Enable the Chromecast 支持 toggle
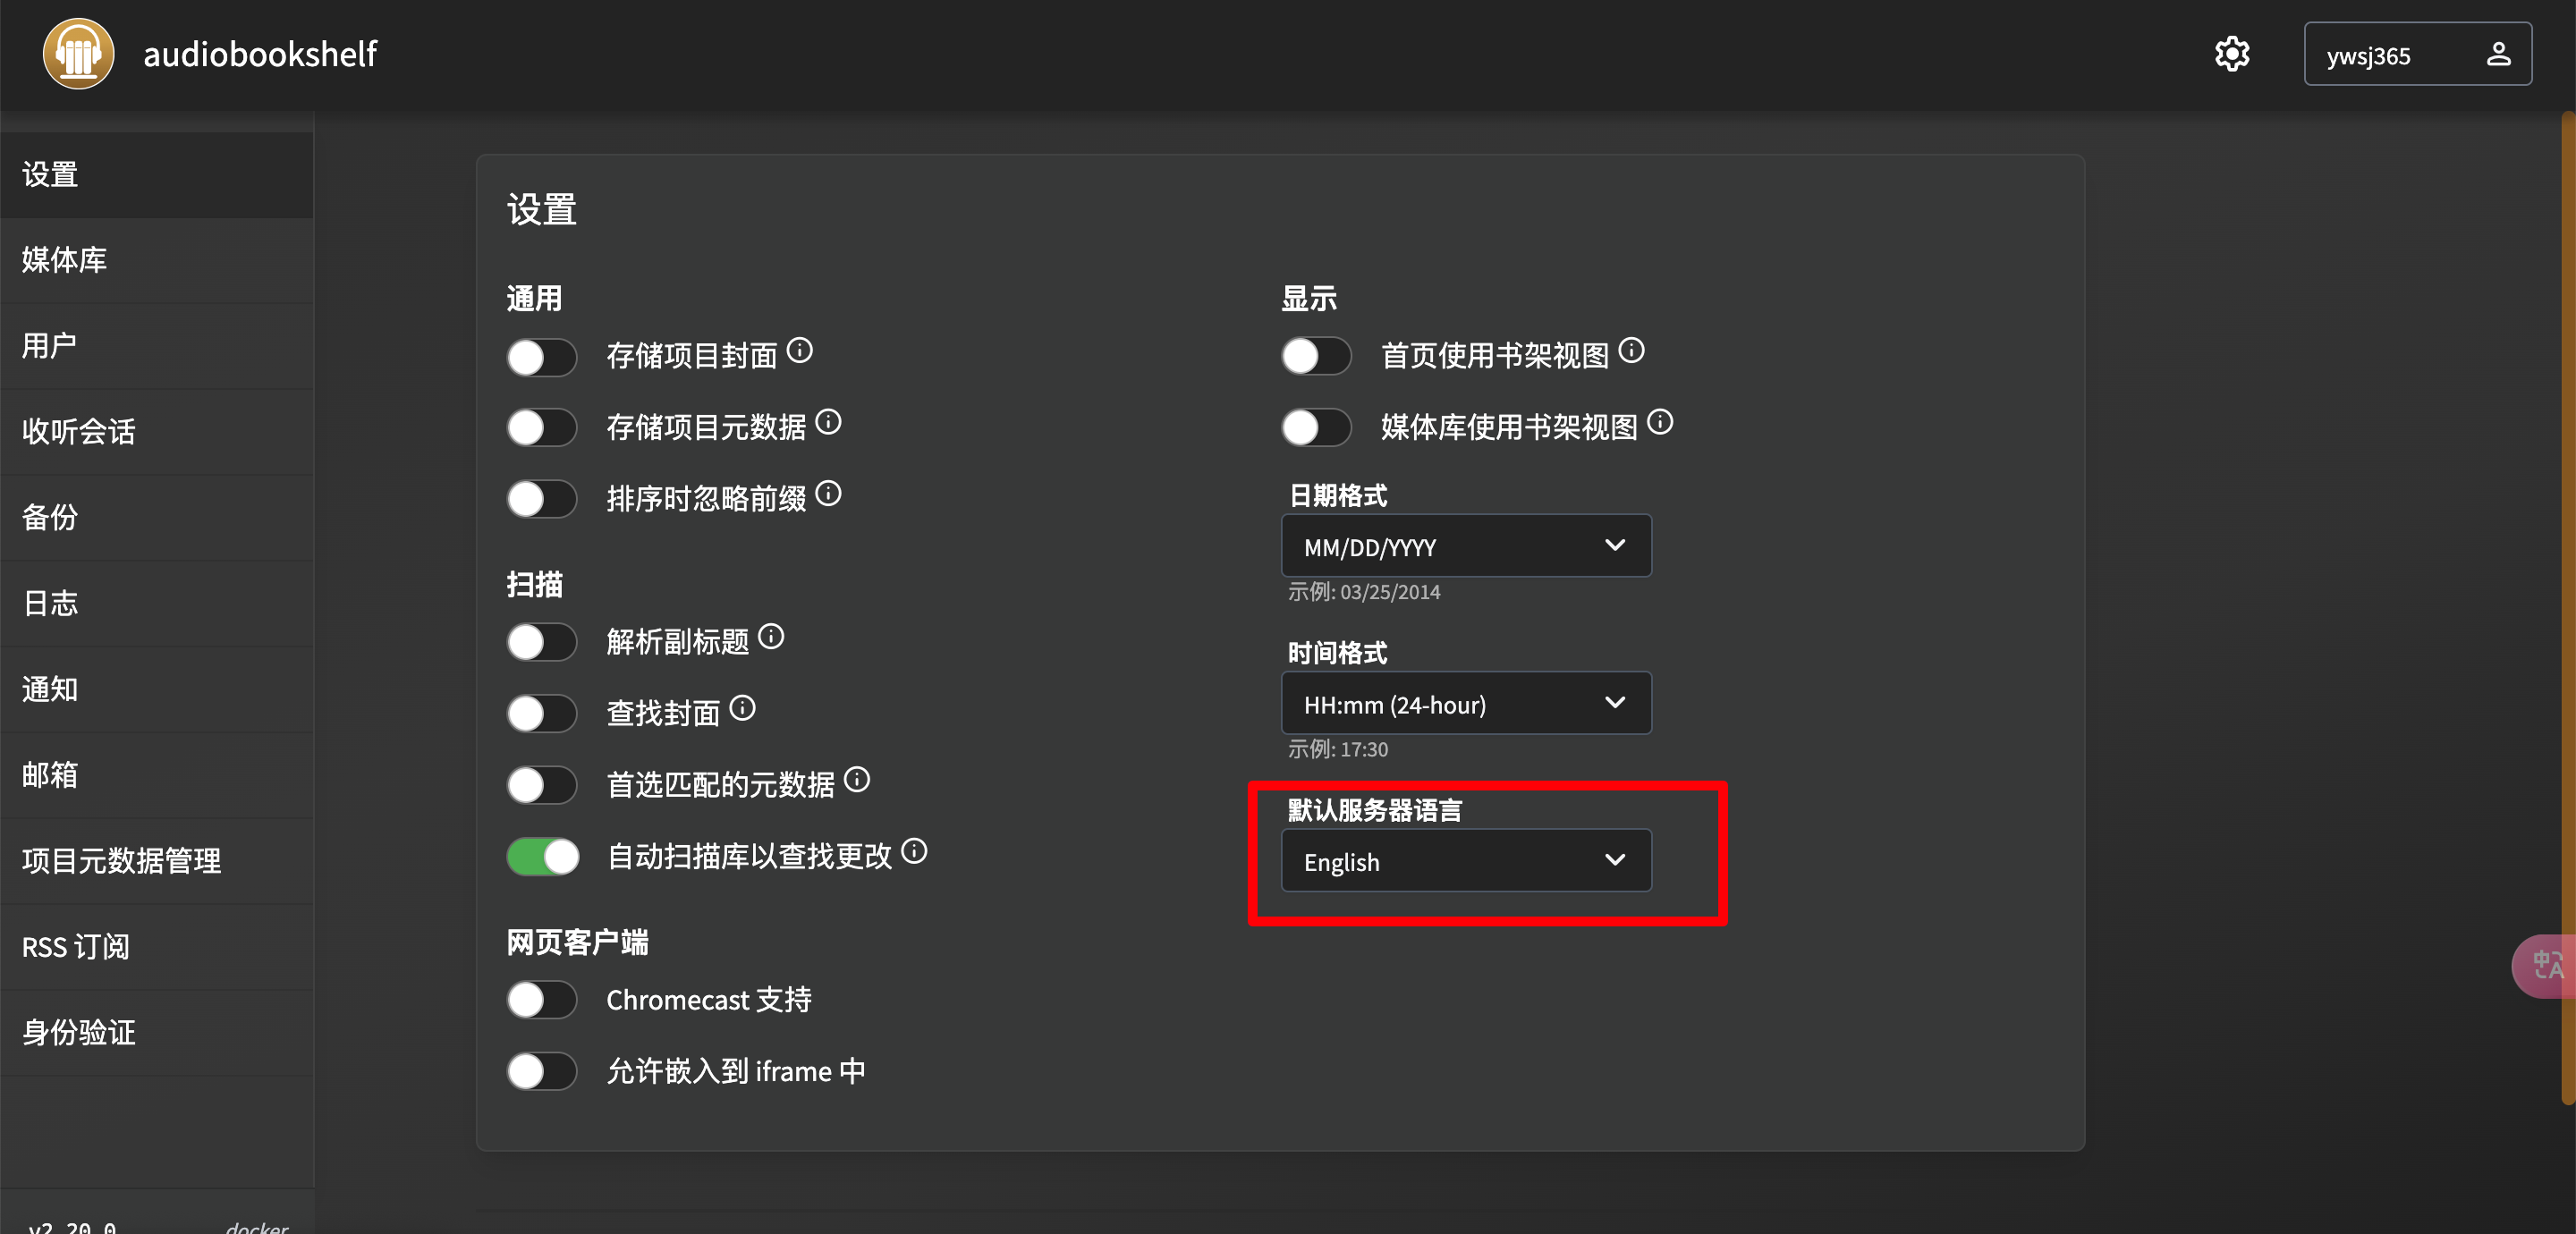The width and height of the screenshot is (2576, 1234). [x=542, y=999]
